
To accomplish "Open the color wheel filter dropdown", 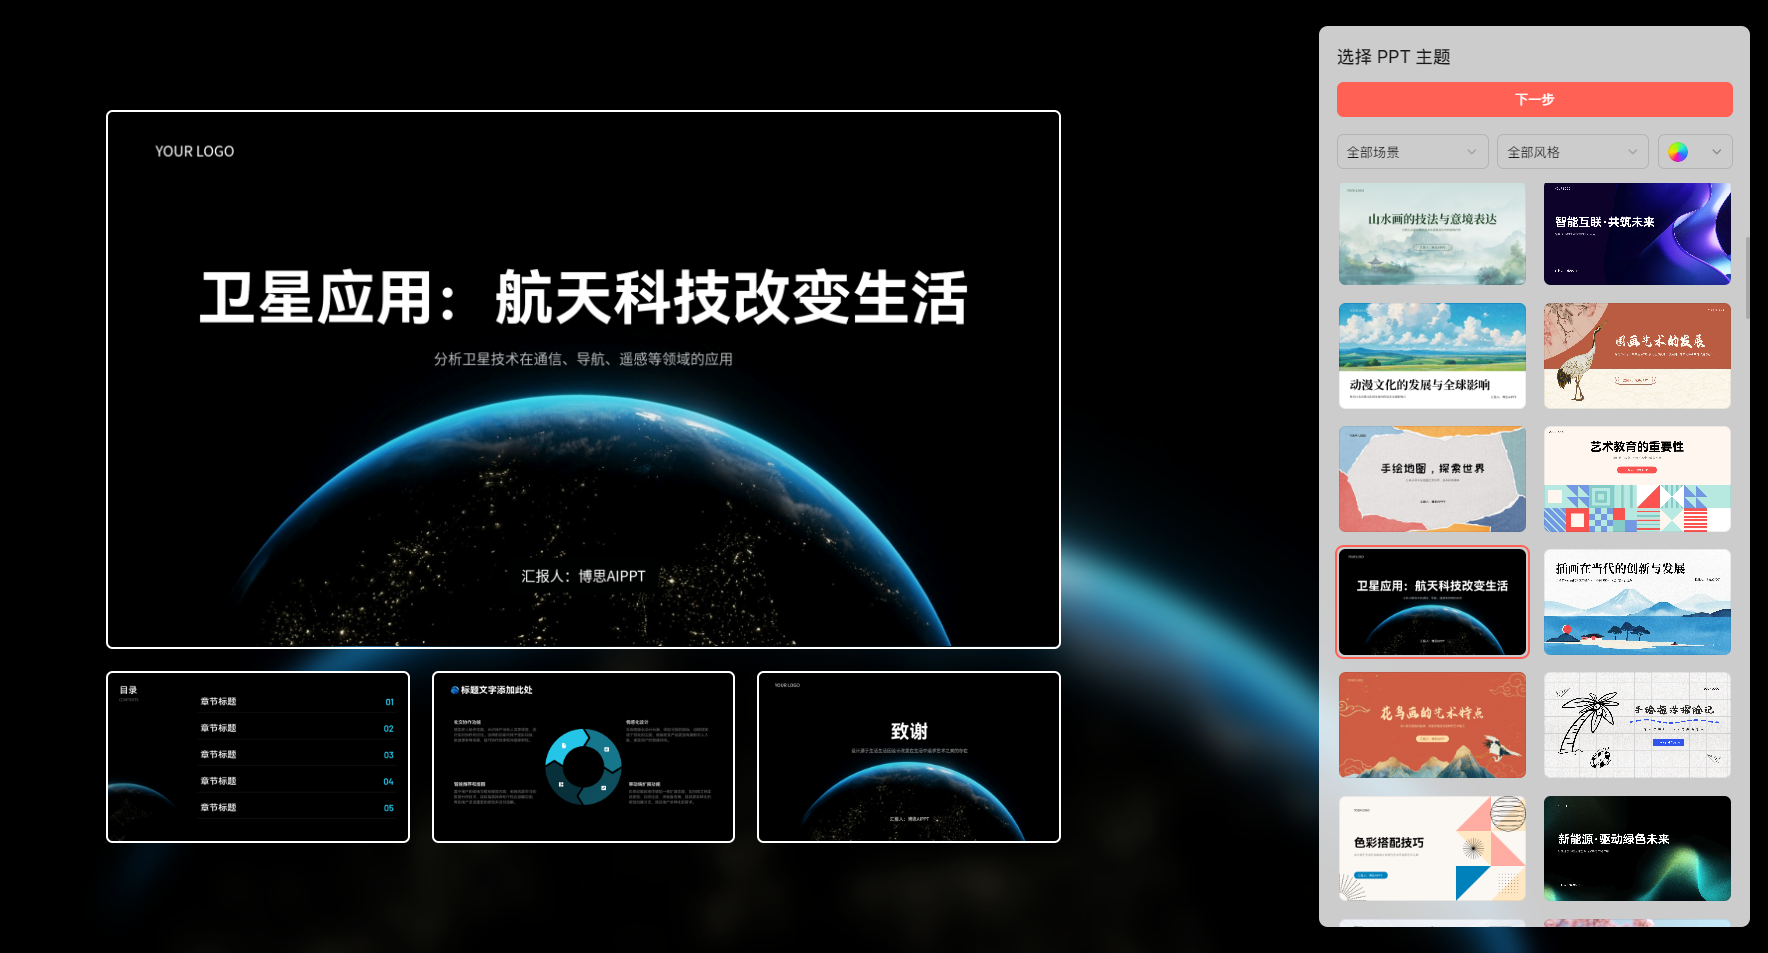I will coord(1694,152).
